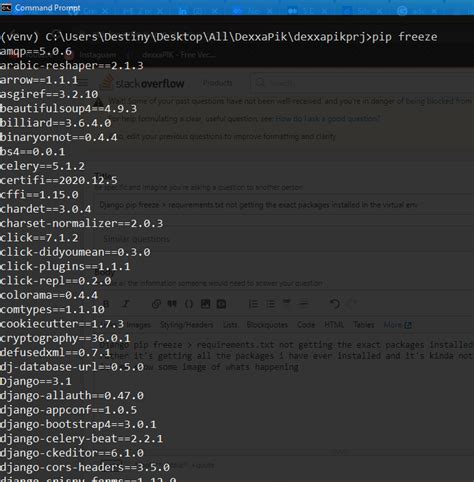Click the 'dj-database-url==0.5.0' line
474x482 pixels.
(x=72, y=367)
